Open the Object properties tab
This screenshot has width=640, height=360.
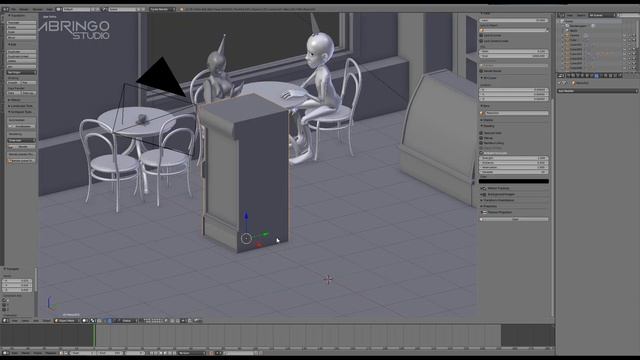coord(587,76)
